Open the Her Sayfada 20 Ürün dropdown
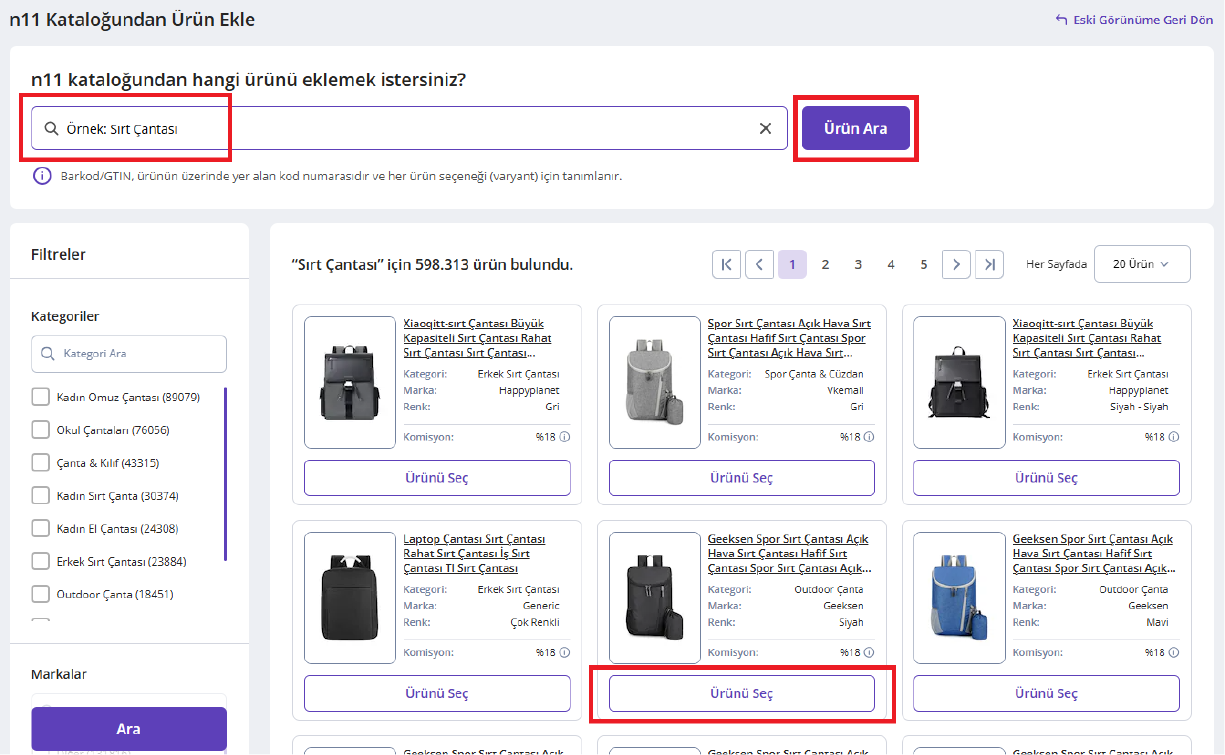 pos(1142,264)
